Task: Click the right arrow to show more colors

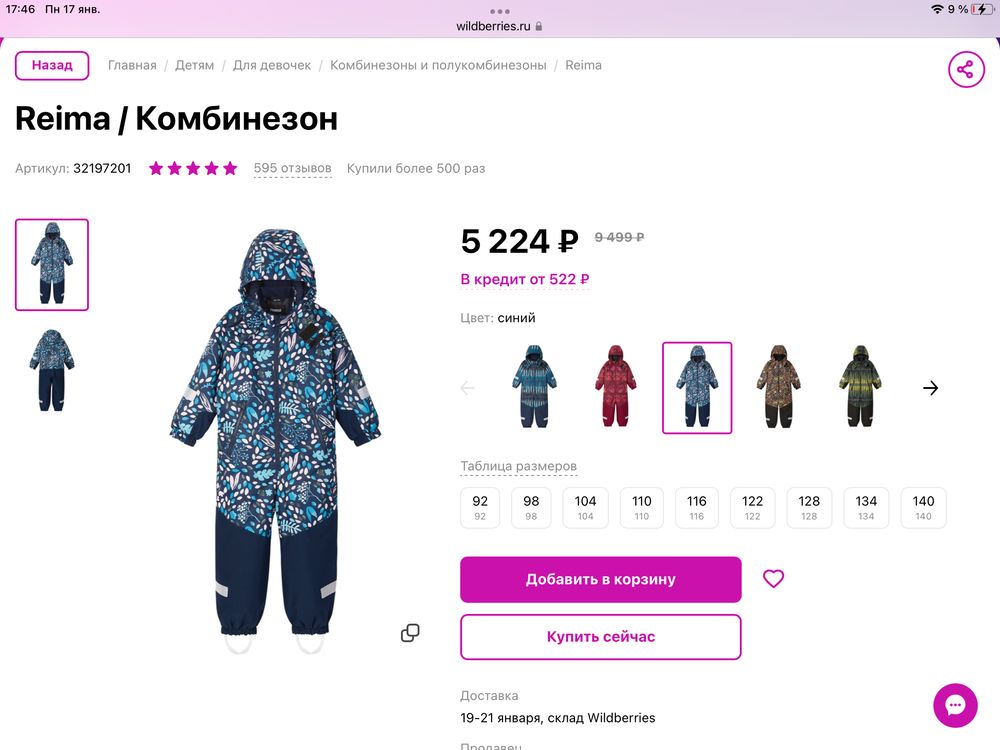Action: click(x=930, y=388)
